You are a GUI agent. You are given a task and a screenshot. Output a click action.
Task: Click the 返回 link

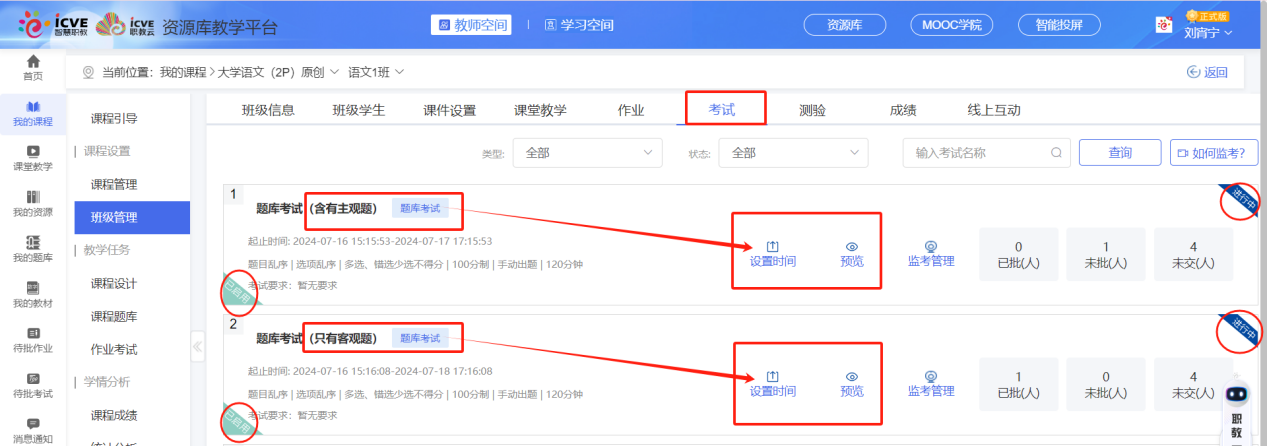[1206, 72]
